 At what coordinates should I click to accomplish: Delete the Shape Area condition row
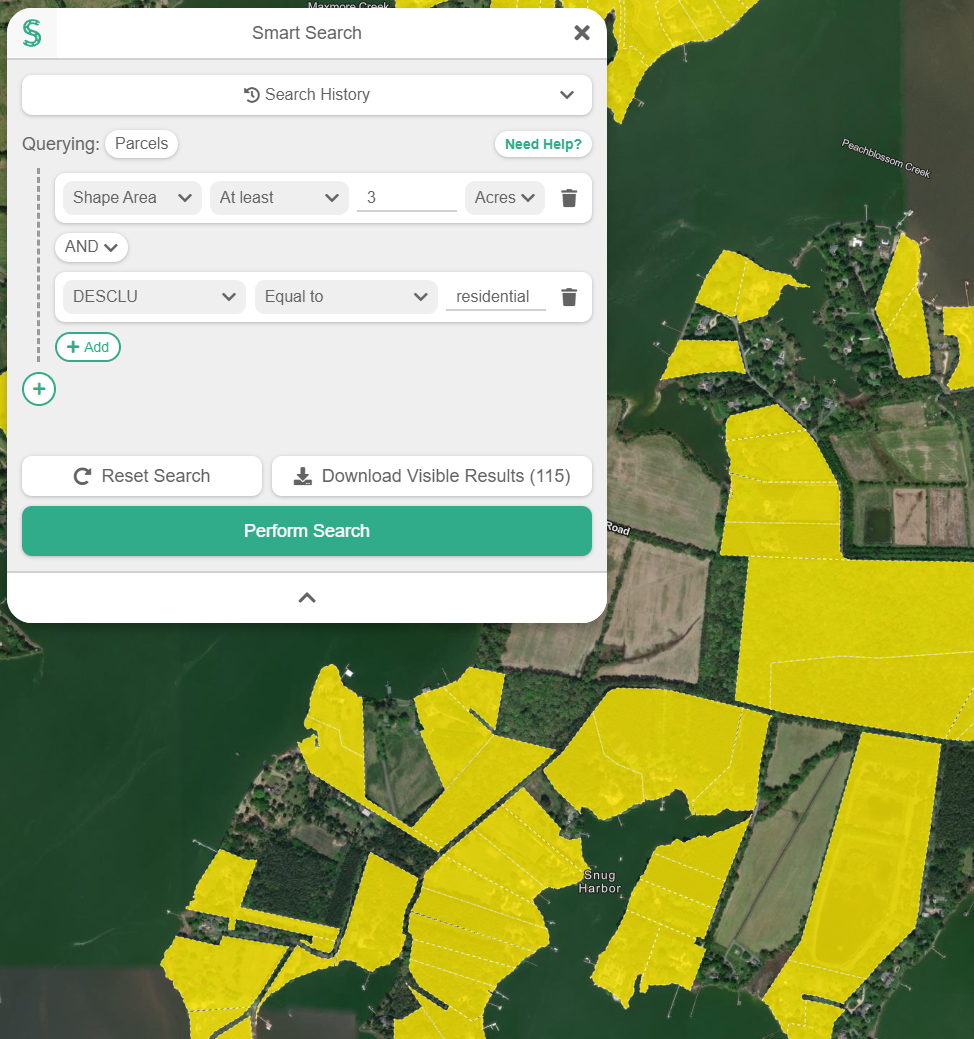(569, 198)
